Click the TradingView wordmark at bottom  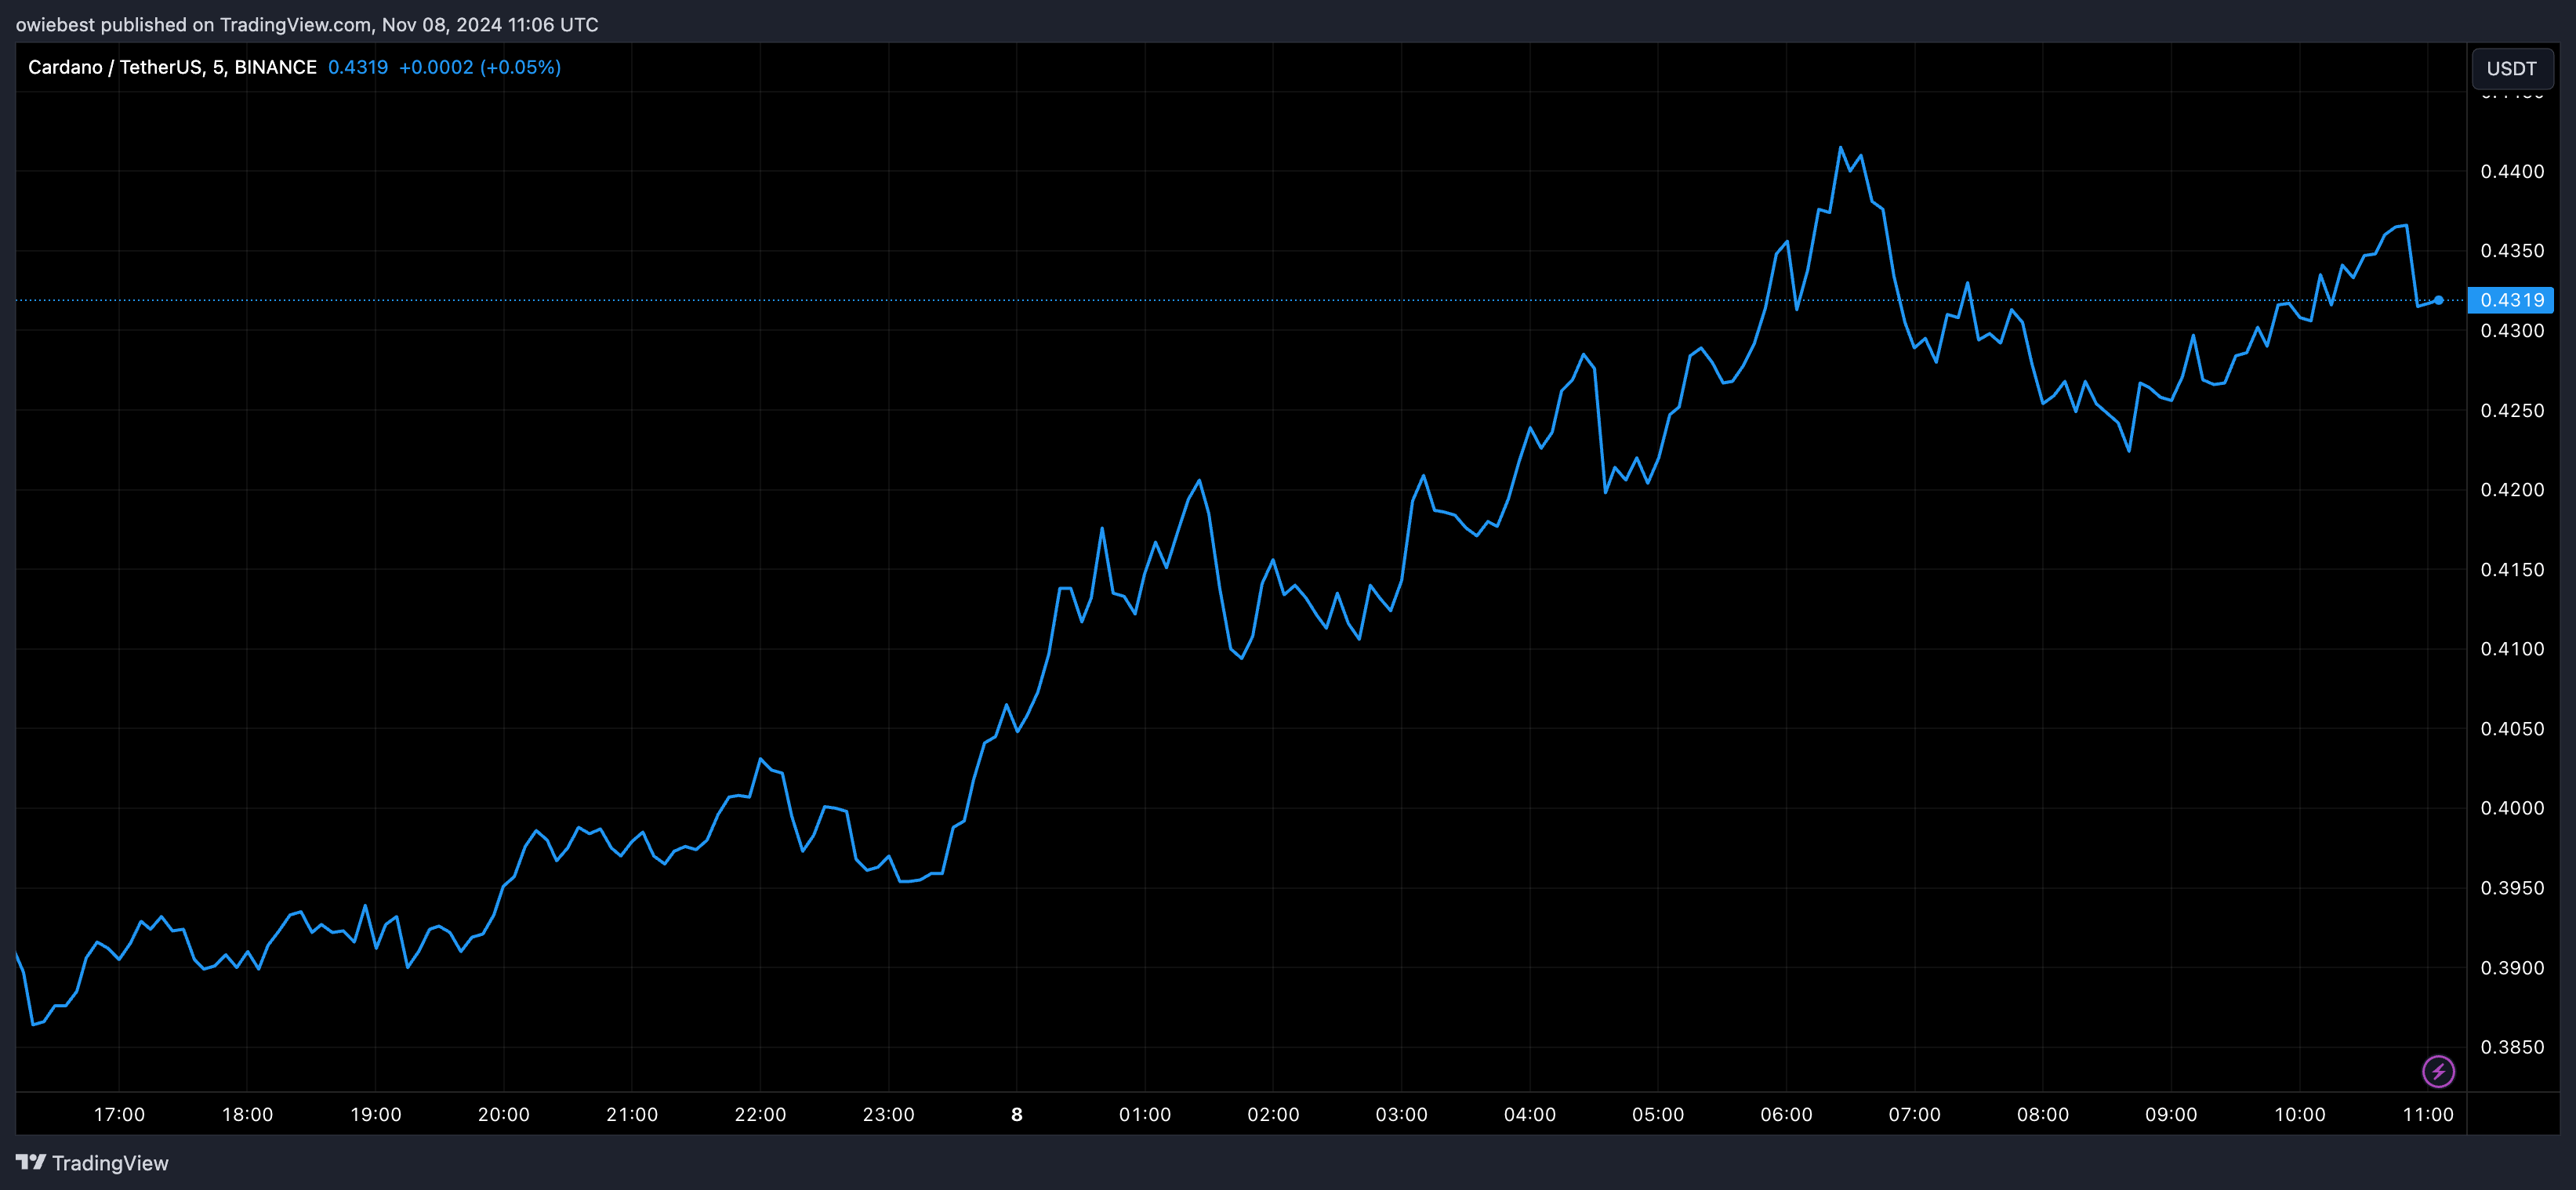click(x=110, y=1163)
